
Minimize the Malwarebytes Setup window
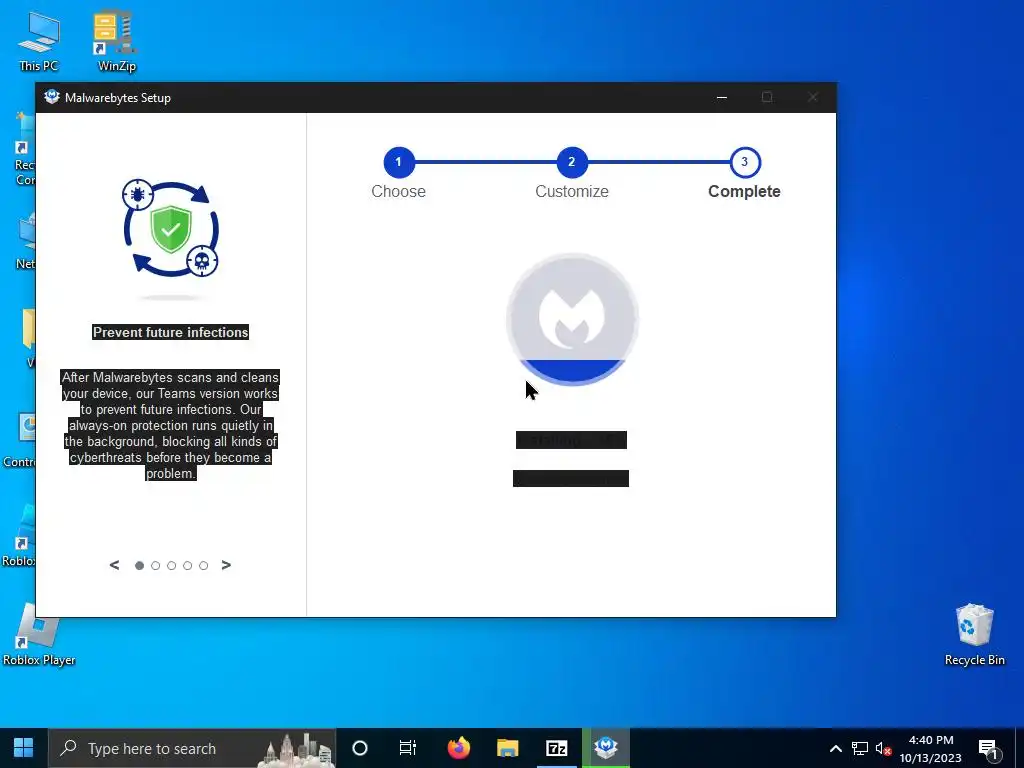[x=722, y=97]
